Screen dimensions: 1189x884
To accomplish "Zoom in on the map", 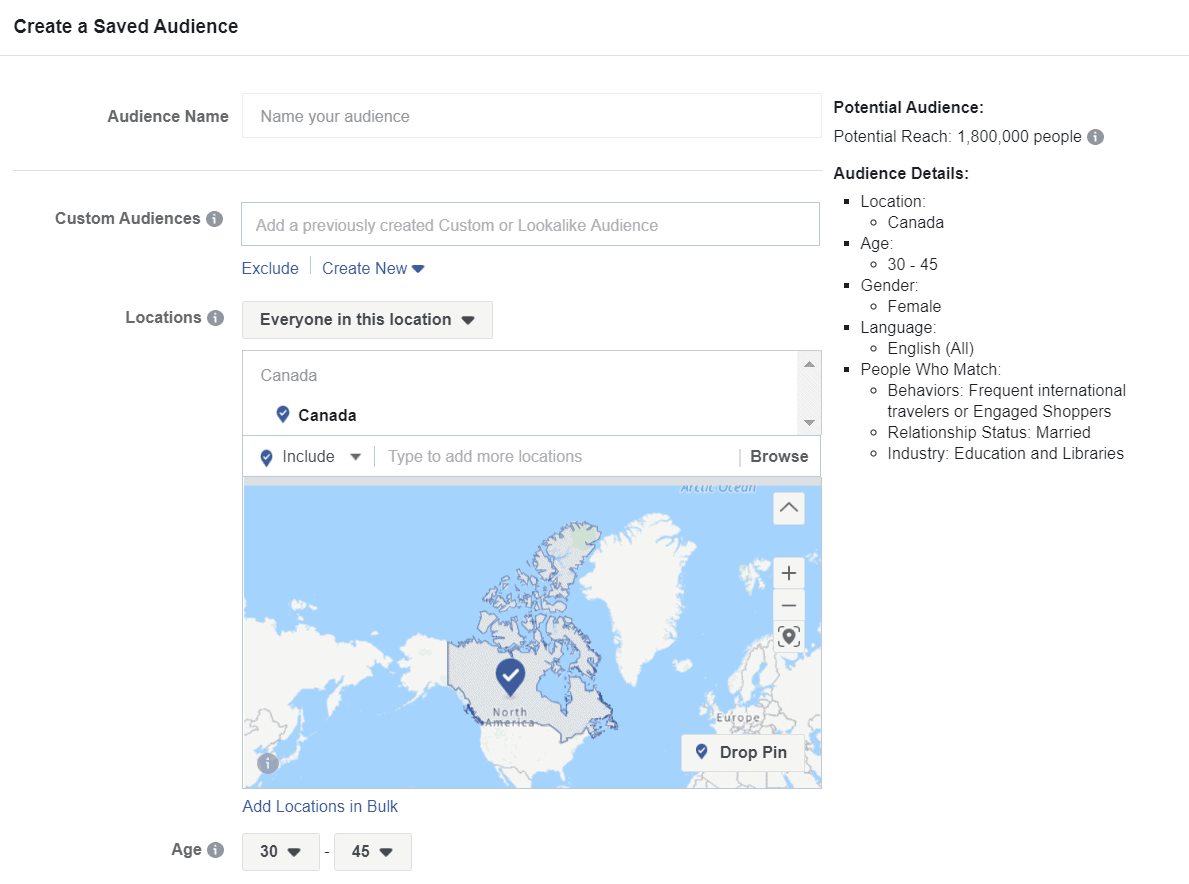I will (x=789, y=572).
